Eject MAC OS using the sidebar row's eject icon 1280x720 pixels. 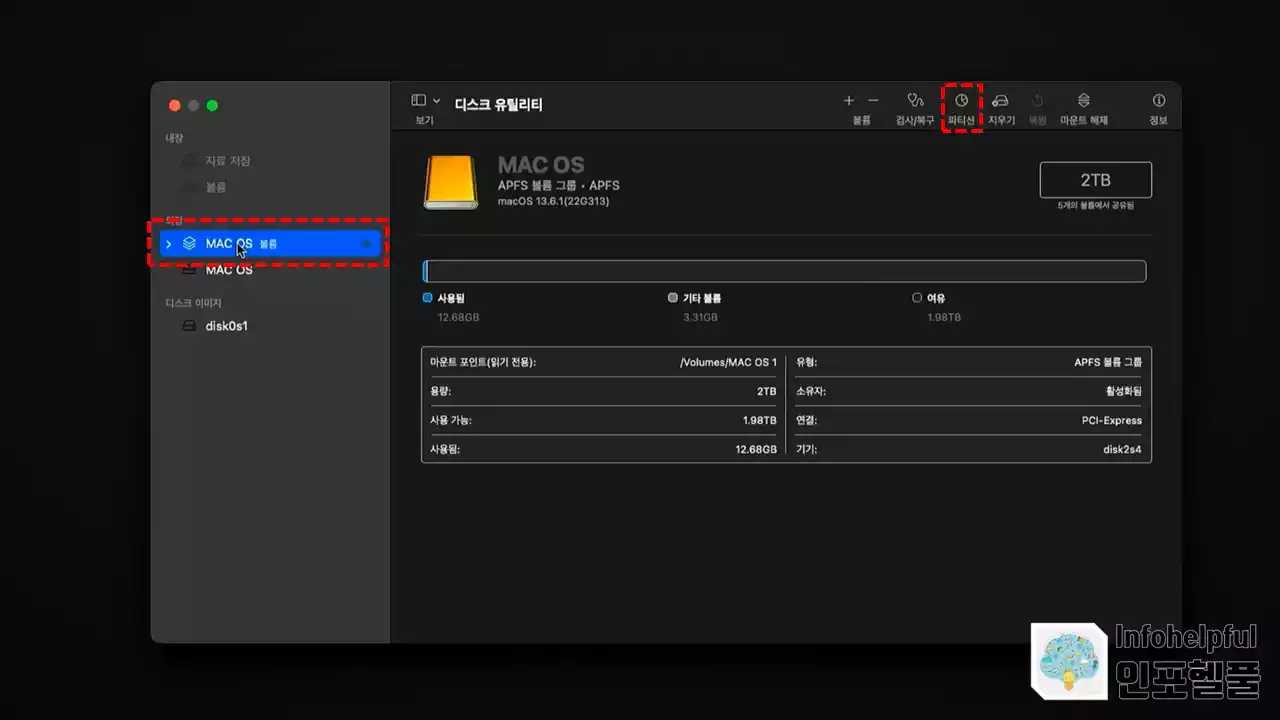point(367,244)
